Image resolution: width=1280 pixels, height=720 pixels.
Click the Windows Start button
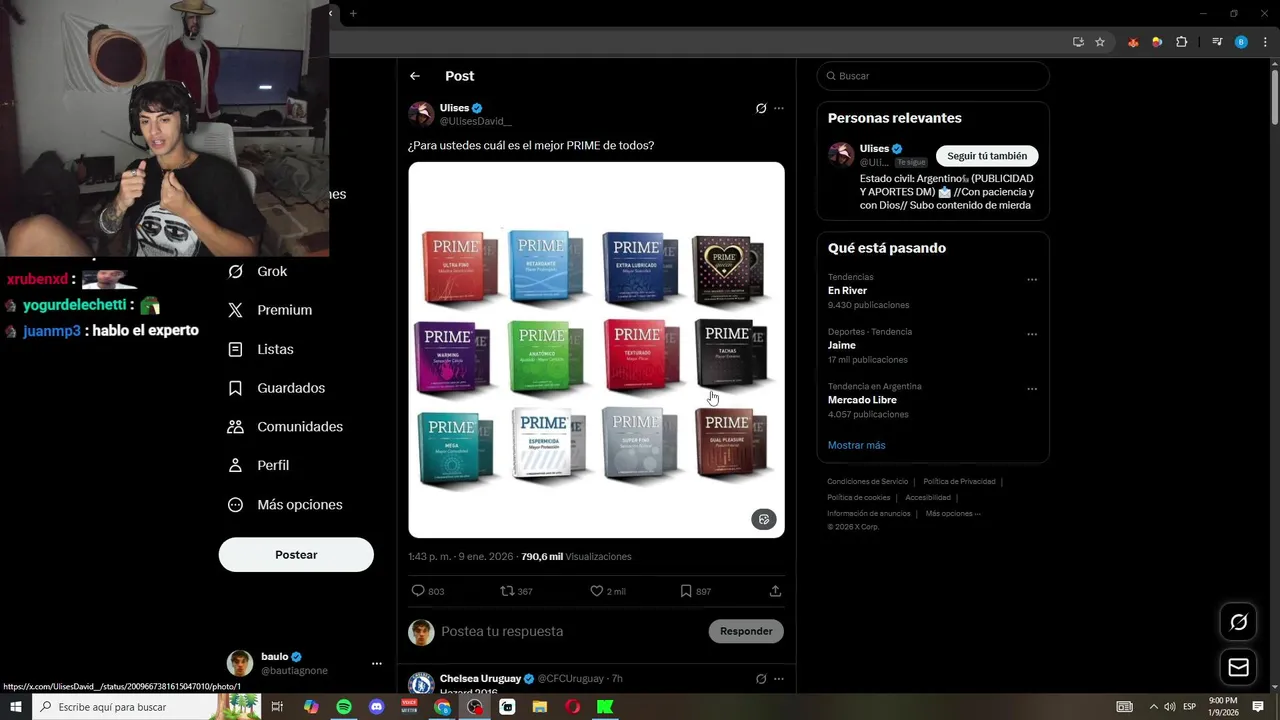pyautogui.click(x=16, y=707)
